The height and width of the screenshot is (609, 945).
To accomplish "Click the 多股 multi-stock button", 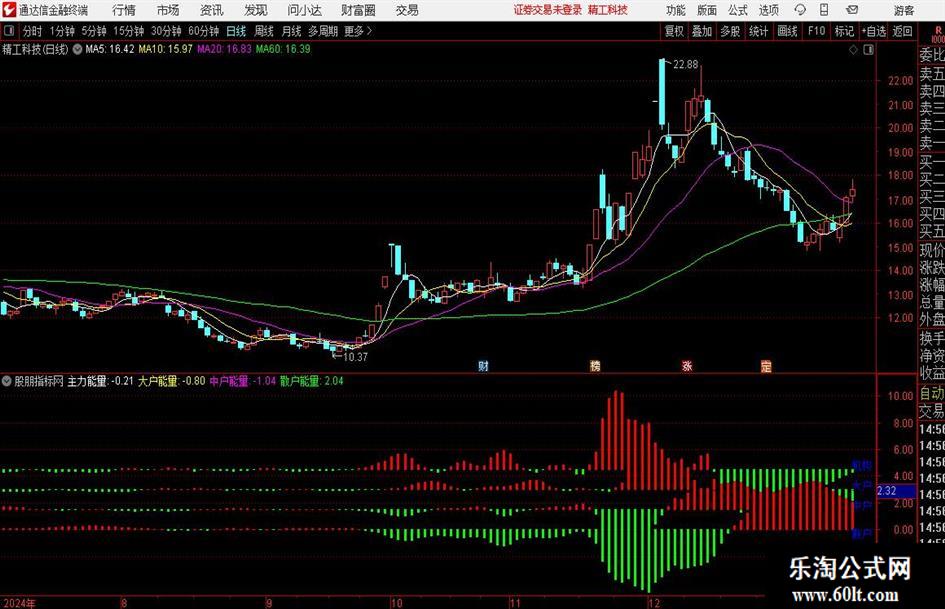I will (730, 31).
